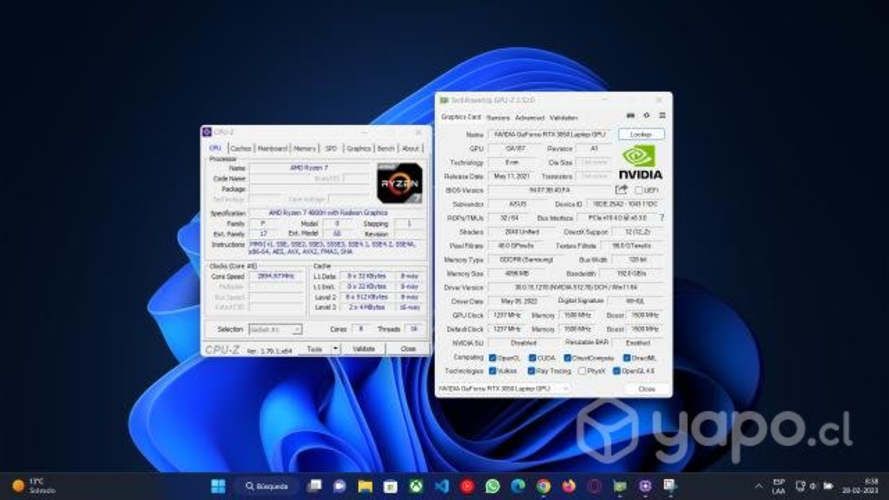Image resolution: width=889 pixels, height=500 pixels.
Task: Open File Explorer from the taskbar
Action: tap(365, 486)
